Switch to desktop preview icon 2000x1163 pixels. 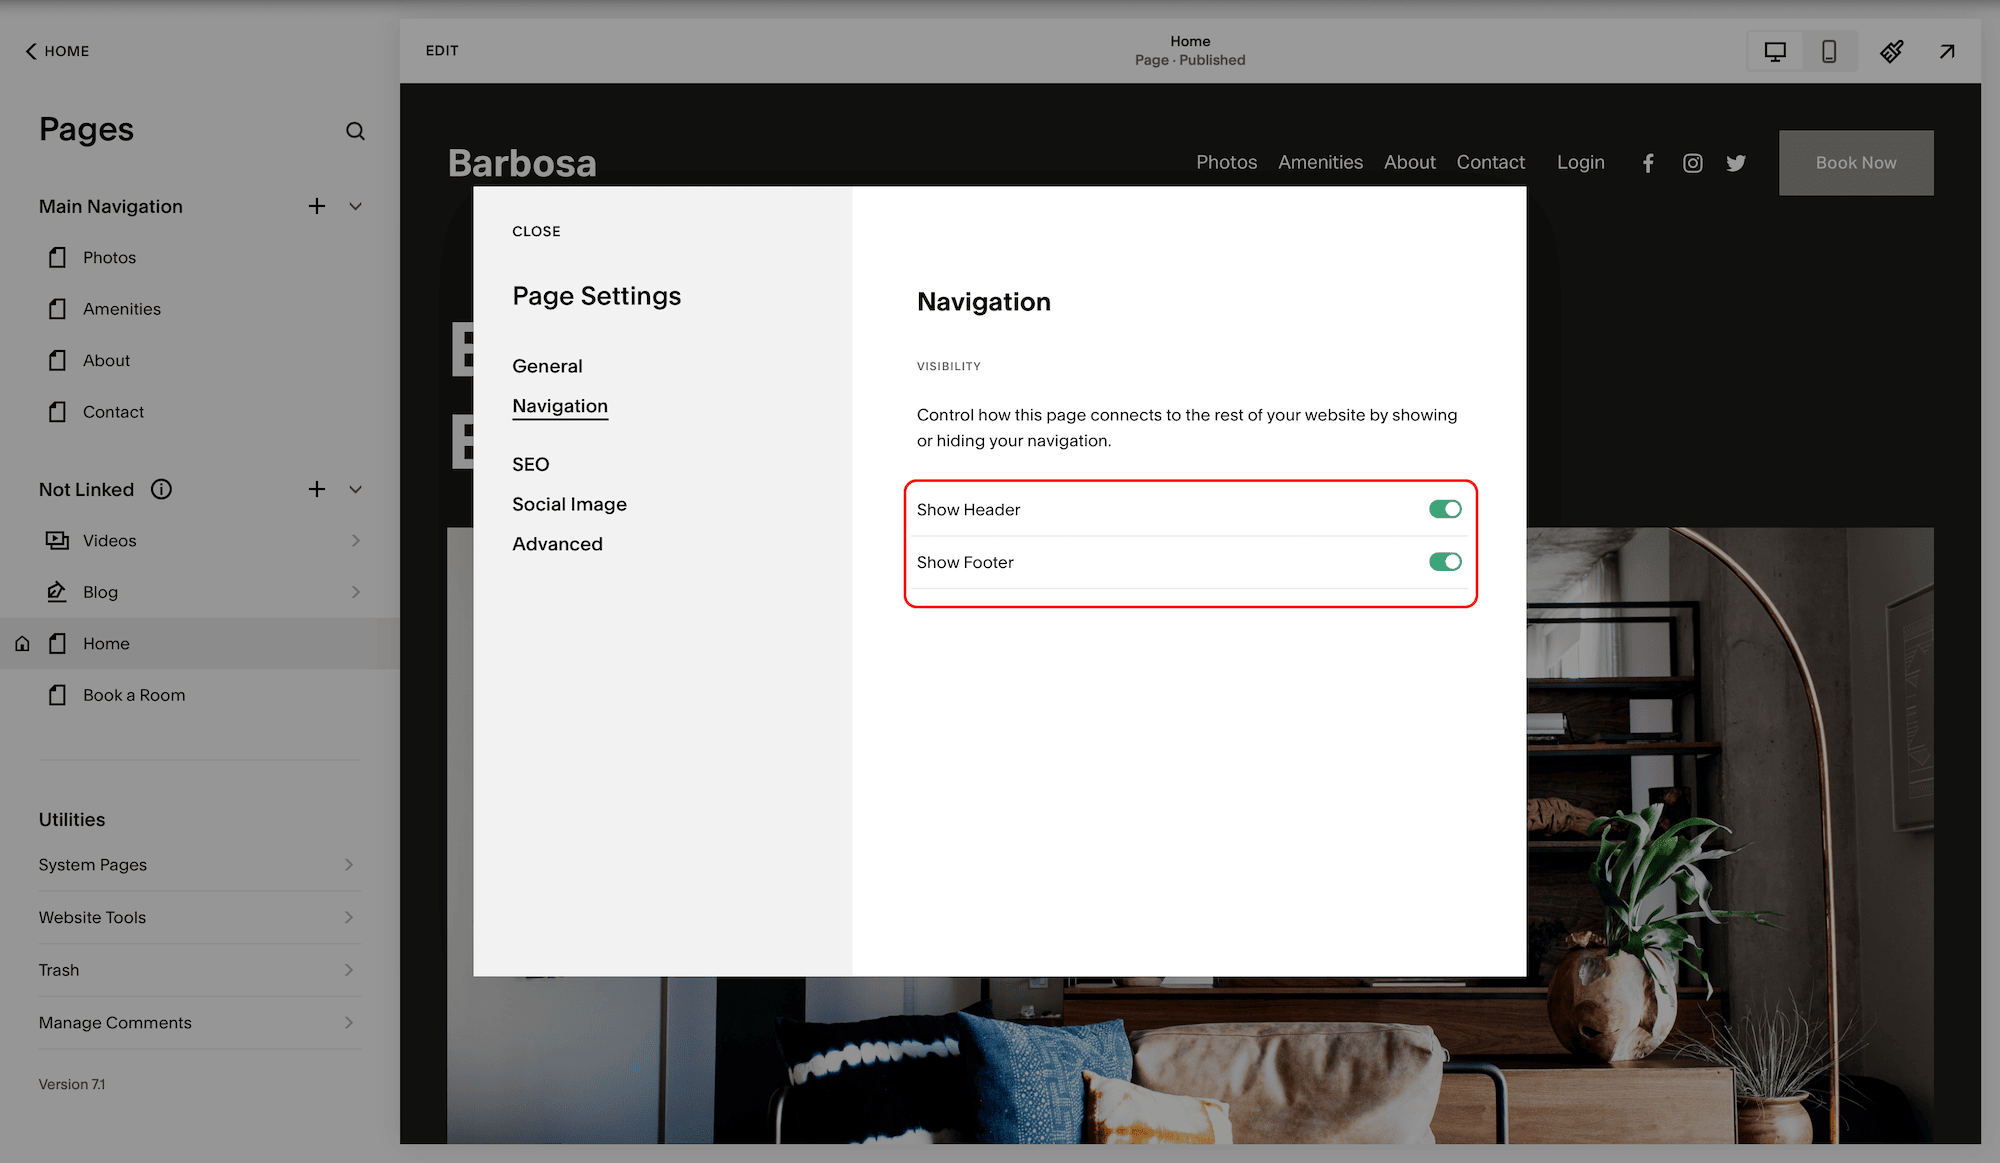(1775, 51)
